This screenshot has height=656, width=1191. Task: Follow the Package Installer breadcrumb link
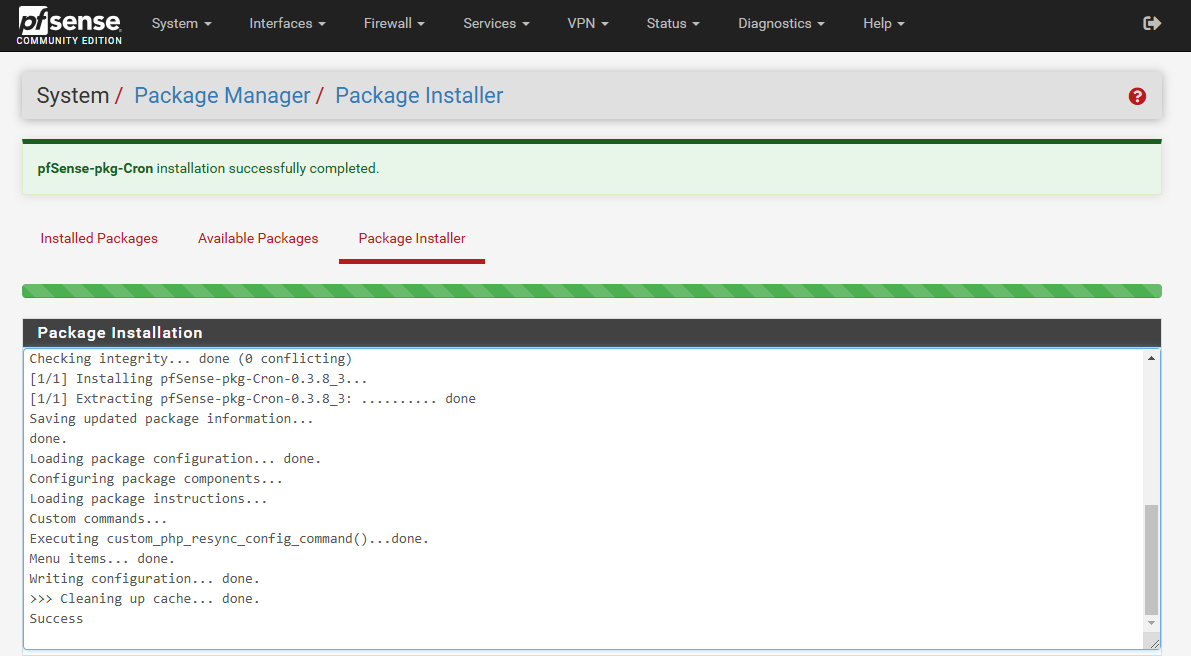[x=419, y=96]
